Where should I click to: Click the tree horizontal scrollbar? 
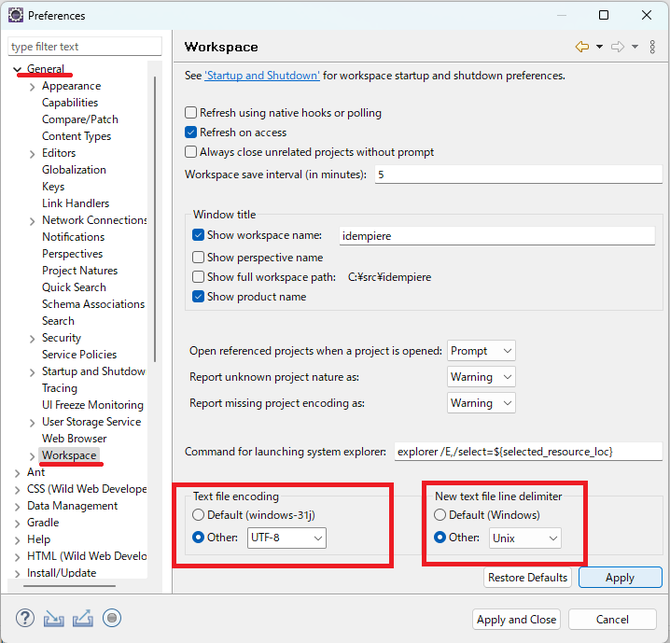[x=70, y=586]
